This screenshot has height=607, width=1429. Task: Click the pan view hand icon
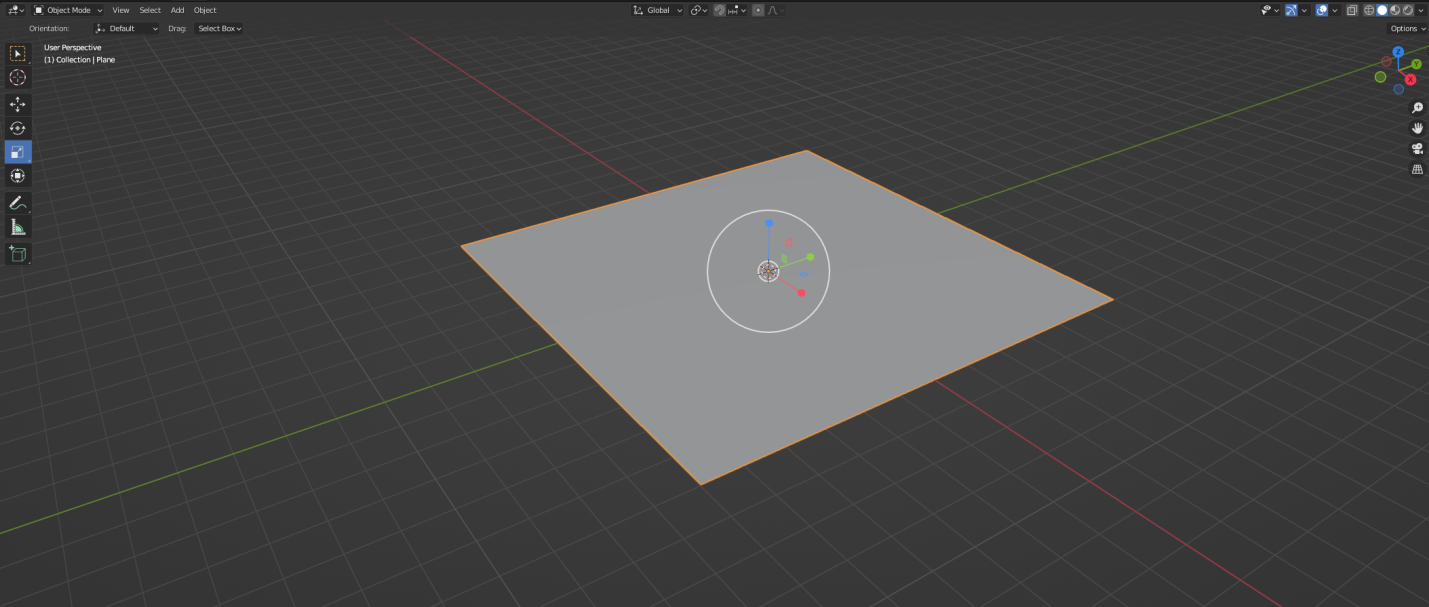(x=1417, y=128)
